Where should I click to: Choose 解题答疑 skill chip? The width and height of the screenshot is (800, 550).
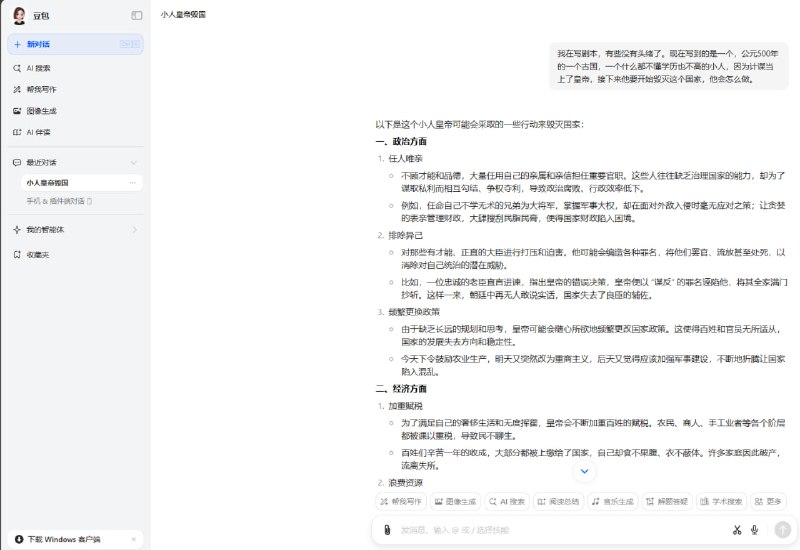pyautogui.click(x=667, y=502)
